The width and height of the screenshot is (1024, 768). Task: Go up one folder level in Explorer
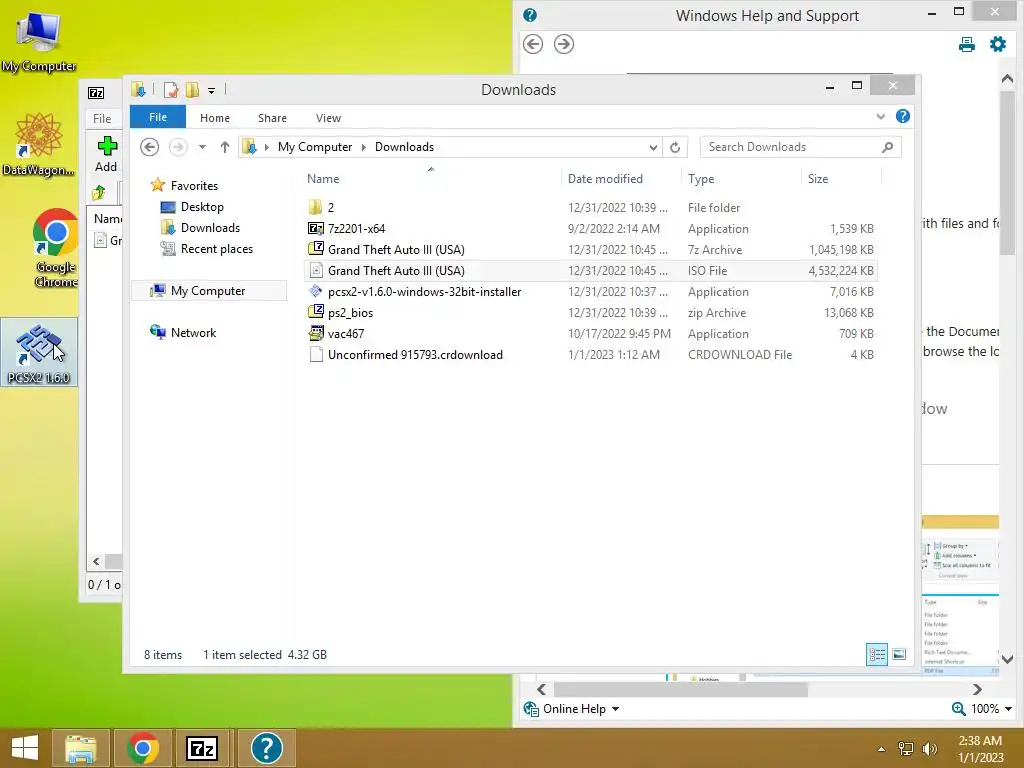point(225,147)
